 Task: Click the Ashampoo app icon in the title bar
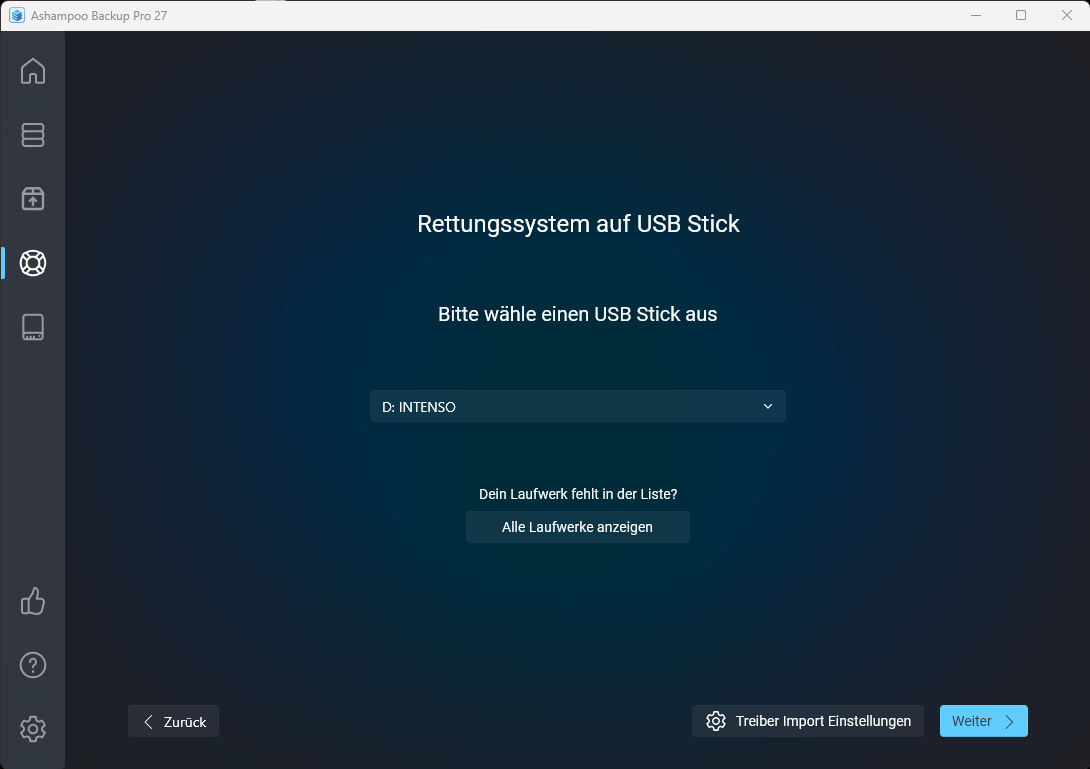pyautogui.click(x=17, y=15)
